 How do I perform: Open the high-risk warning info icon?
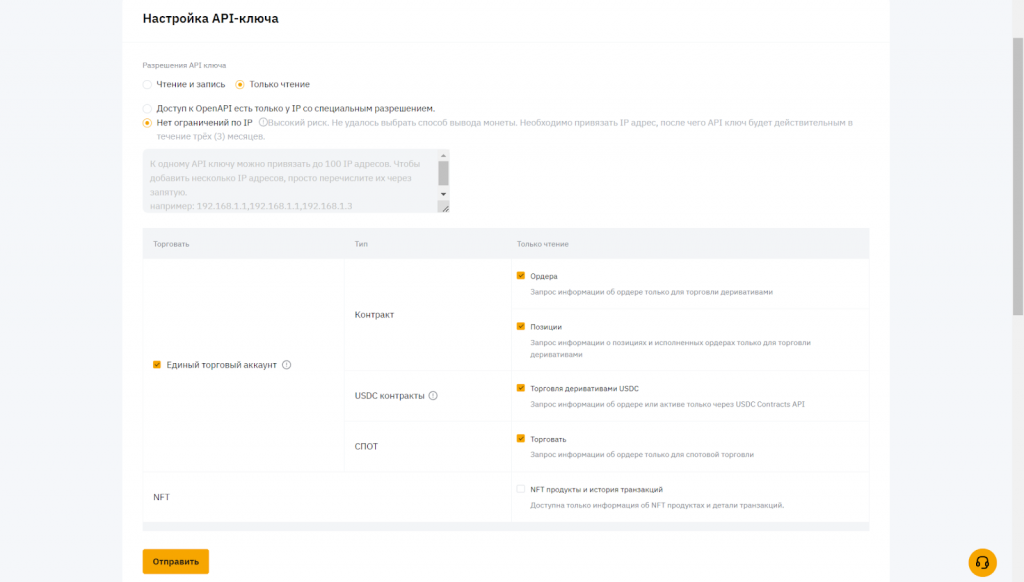coord(262,122)
